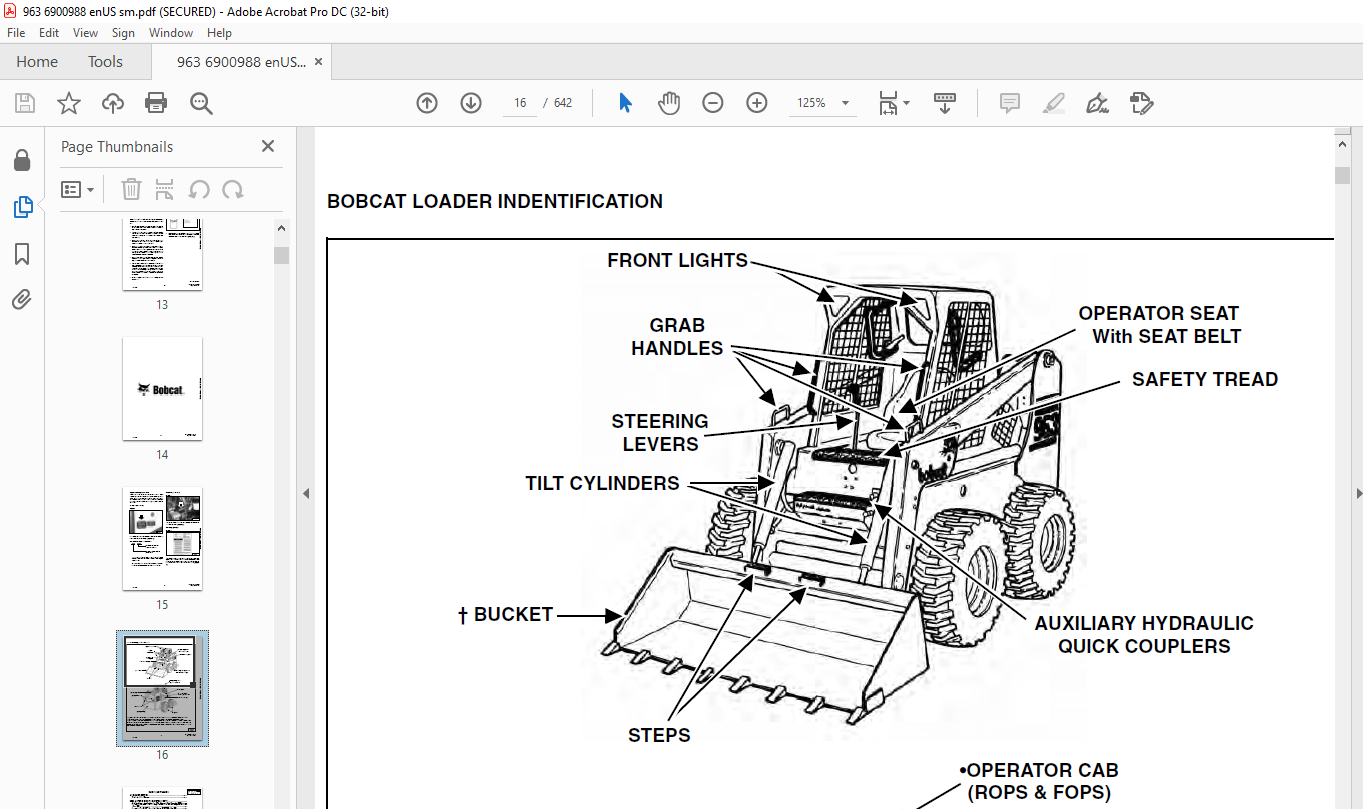Click the GRAB HANDLES label
The height and width of the screenshot is (809, 1363).
(x=677, y=337)
